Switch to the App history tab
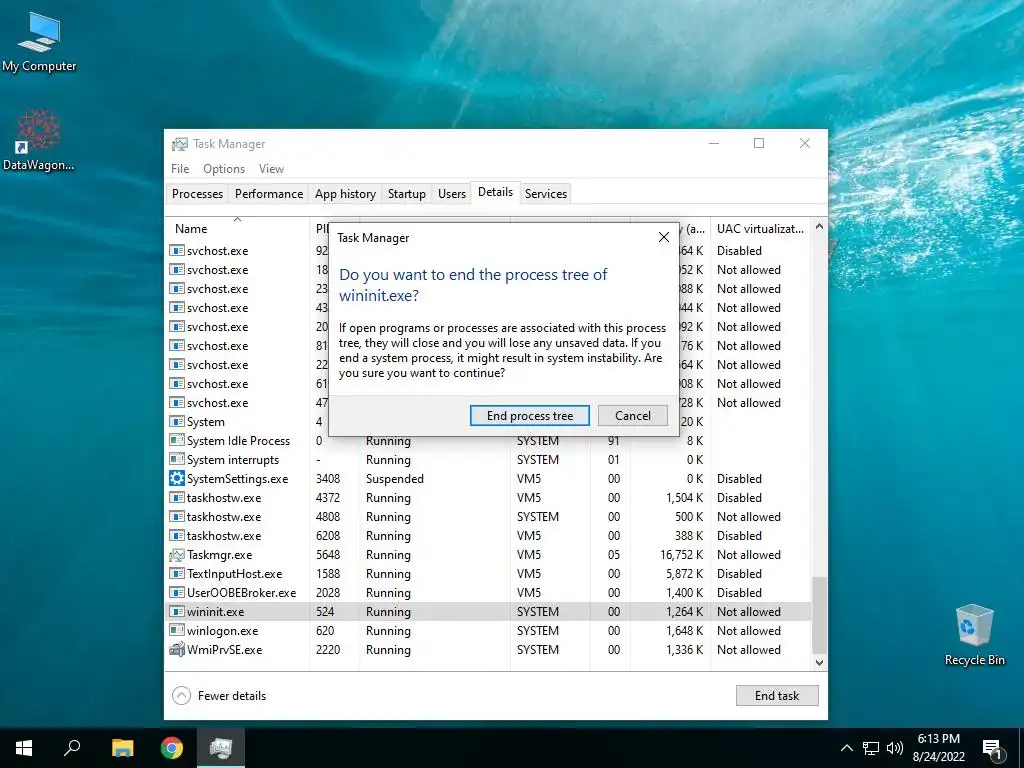1024x768 pixels. click(x=345, y=194)
